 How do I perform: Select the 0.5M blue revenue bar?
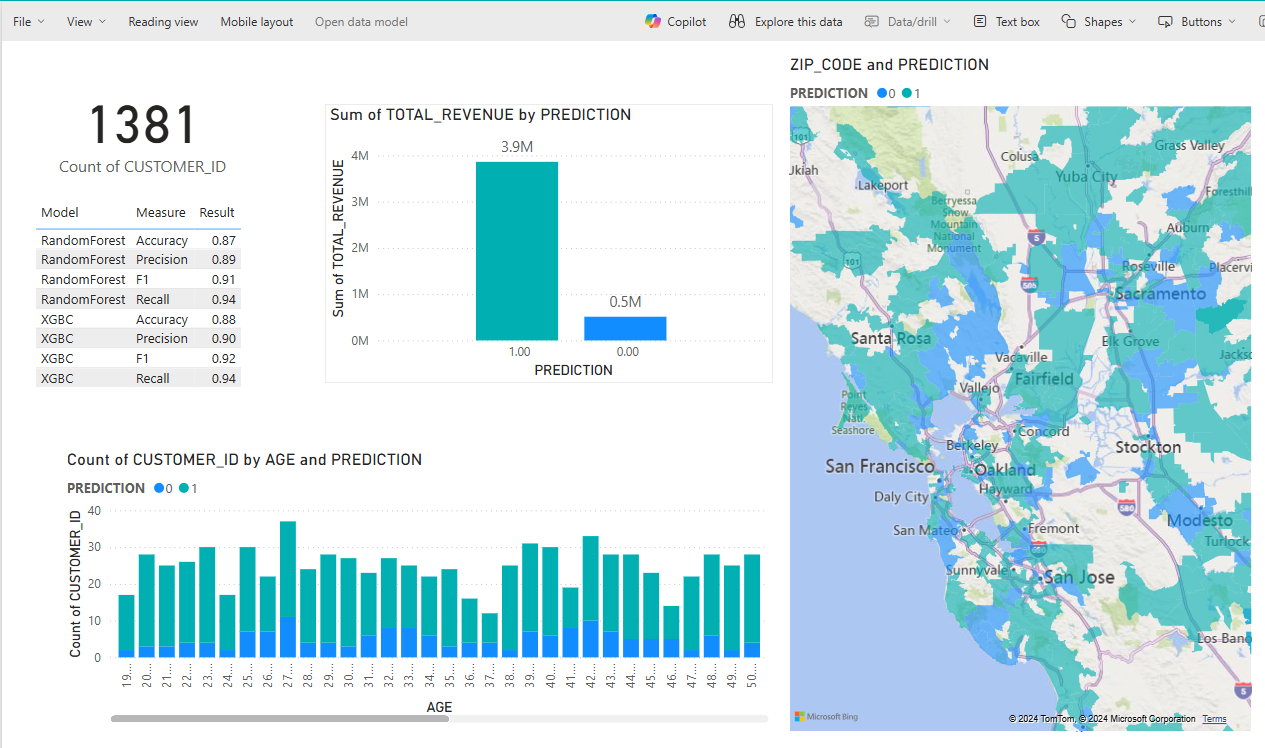click(625, 328)
